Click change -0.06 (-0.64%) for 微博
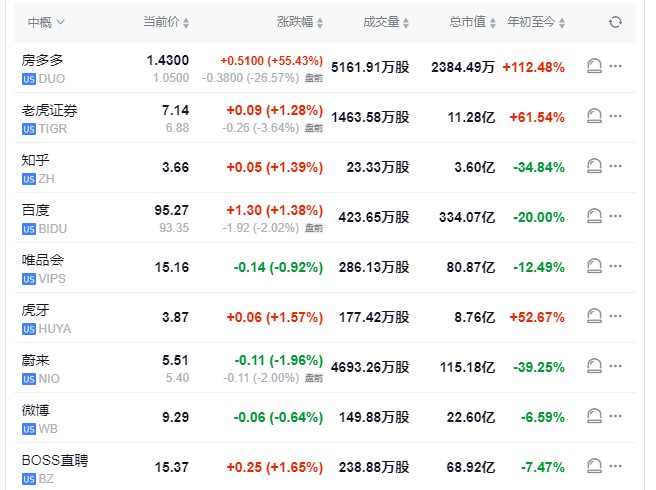The width and height of the screenshot is (656, 490). [279, 417]
